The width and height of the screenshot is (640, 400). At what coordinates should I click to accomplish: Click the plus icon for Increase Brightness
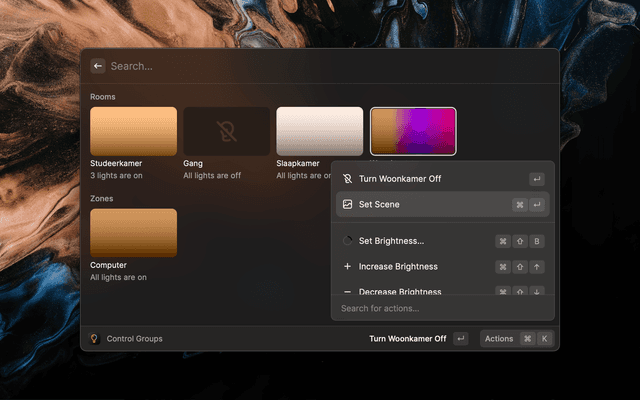click(347, 267)
